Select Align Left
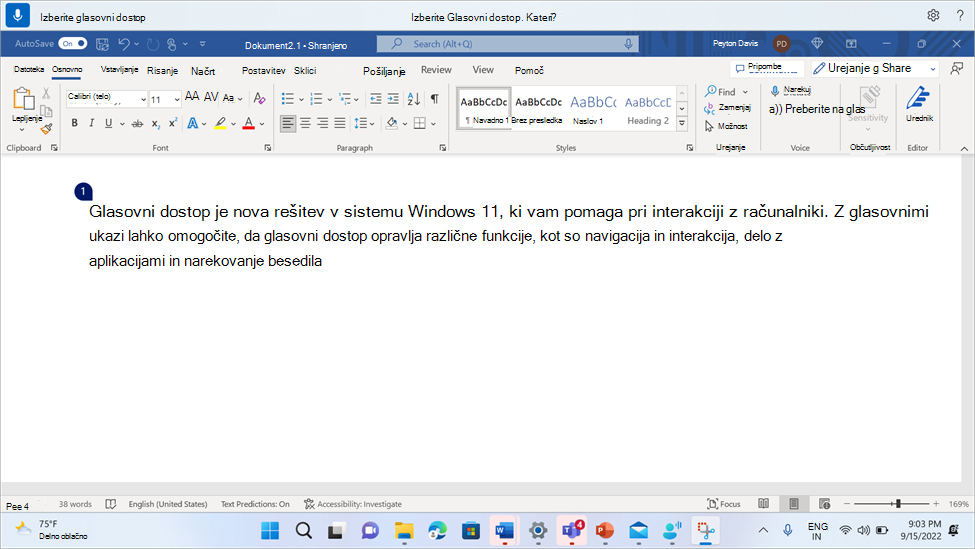The image size is (975, 549). (x=287, y=123)
